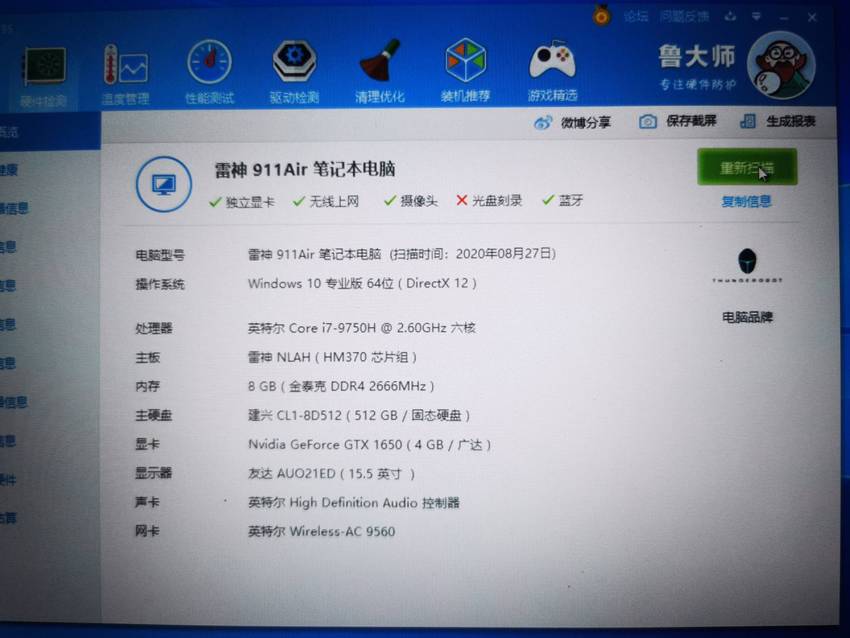Screen dimensions: 850x638
Task: Click the 鲁大师 logo text
Action: pos(697,56)
